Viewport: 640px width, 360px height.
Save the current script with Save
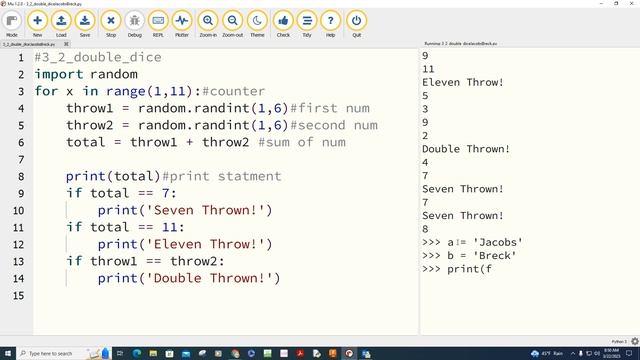pyautogui.click(x=85, y=24)
